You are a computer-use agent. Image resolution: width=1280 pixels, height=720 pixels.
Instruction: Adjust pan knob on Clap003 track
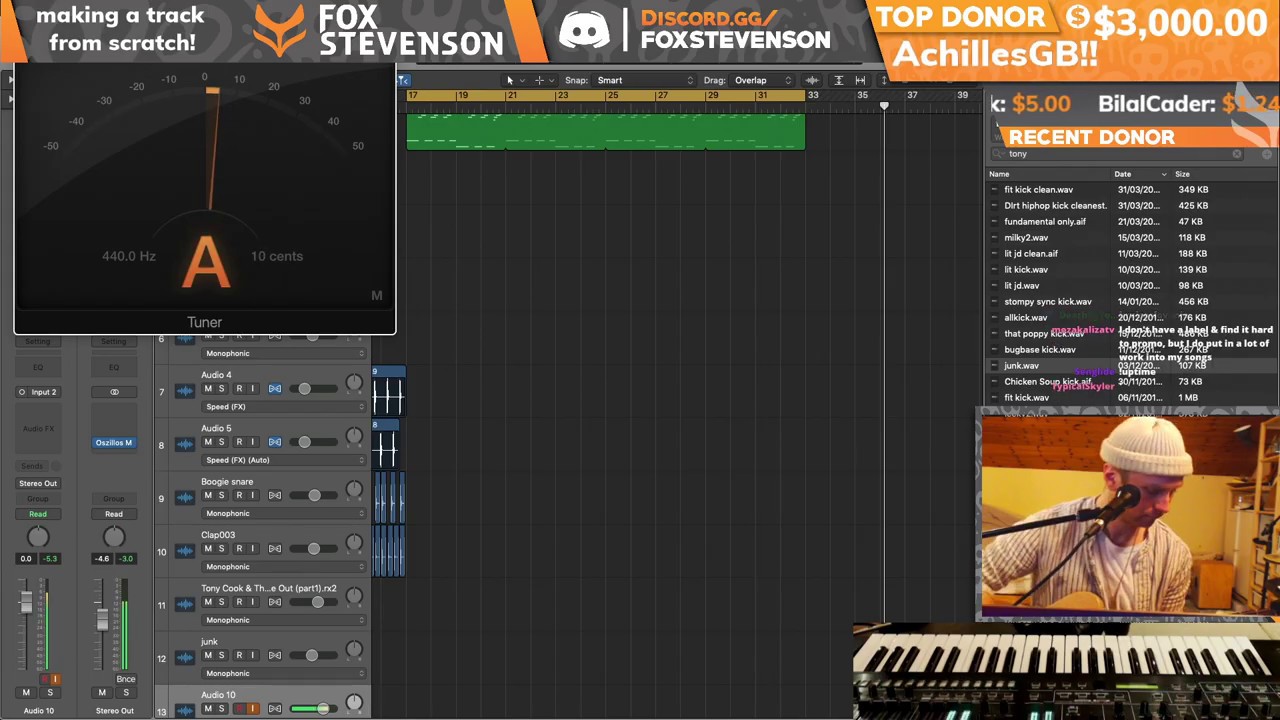(x=354, y=544)
